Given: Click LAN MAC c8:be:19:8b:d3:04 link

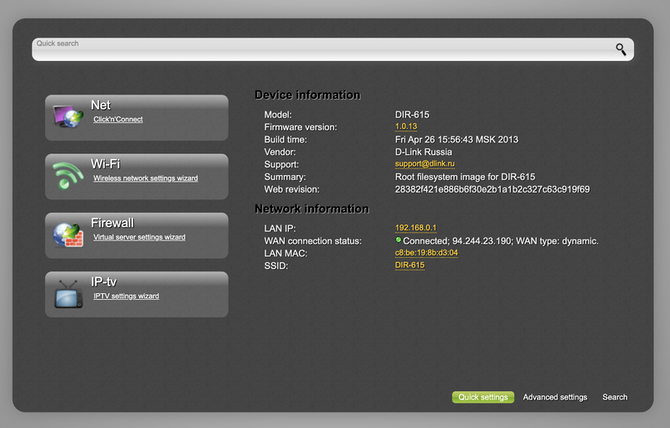Looking at the screenshot, I should pyautogui.click(x=426, y=252).
